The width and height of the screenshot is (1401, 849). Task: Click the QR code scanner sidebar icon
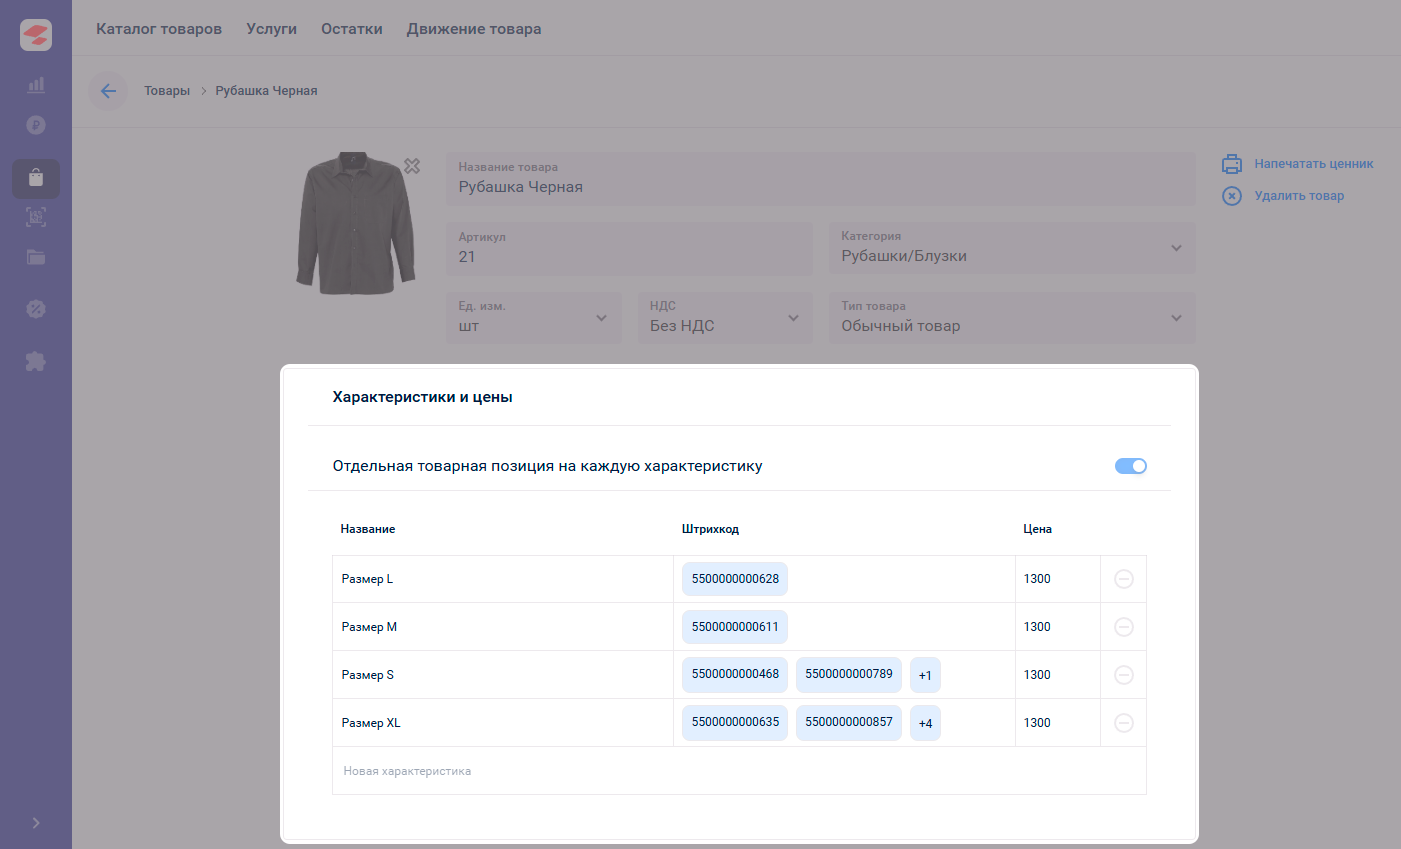pyautogui.click(x=36, y=217)
